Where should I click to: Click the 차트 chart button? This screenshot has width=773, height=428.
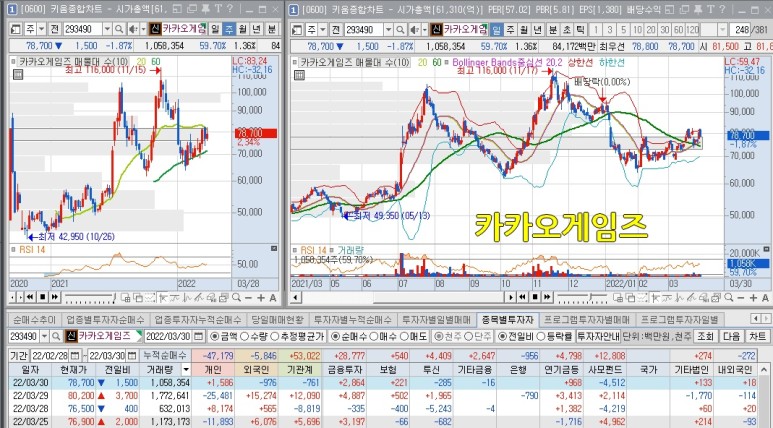coord(758,336)
